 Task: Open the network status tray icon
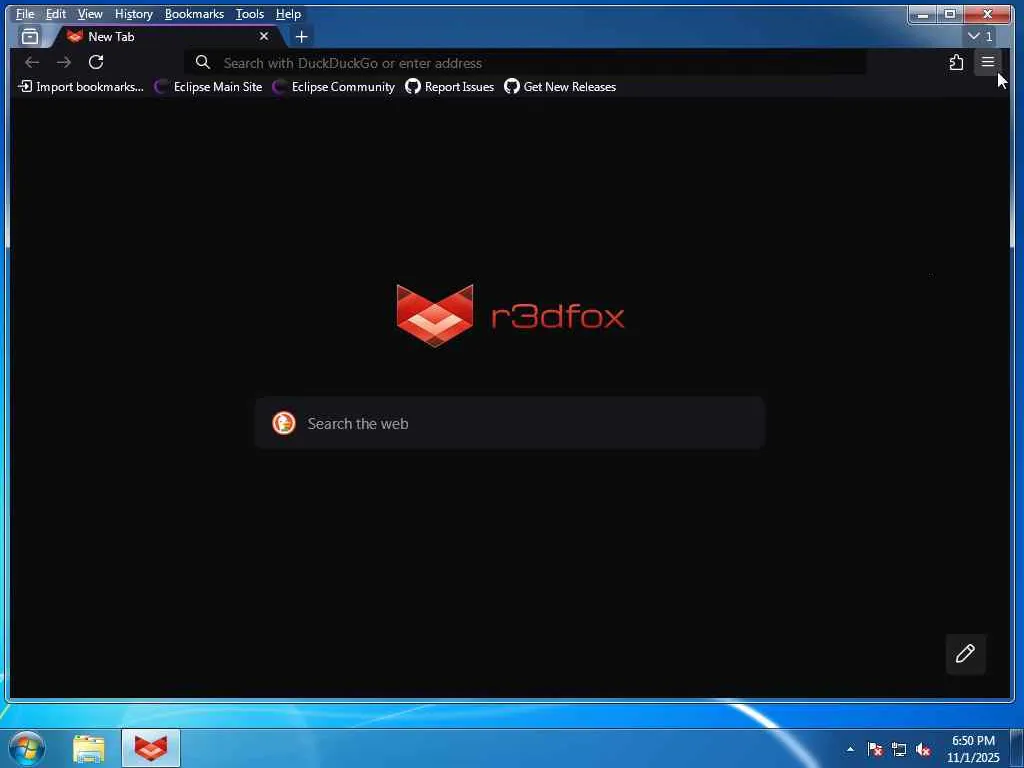[x=899, y=749]
